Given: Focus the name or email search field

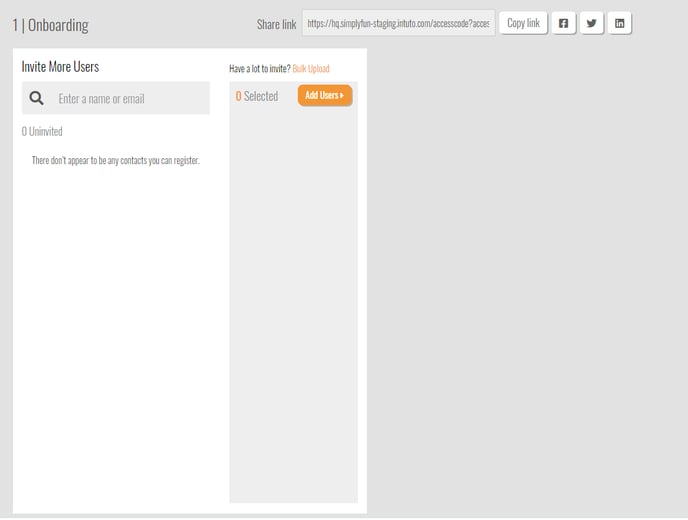Looking at the screenshot, I should coord(116,98).
